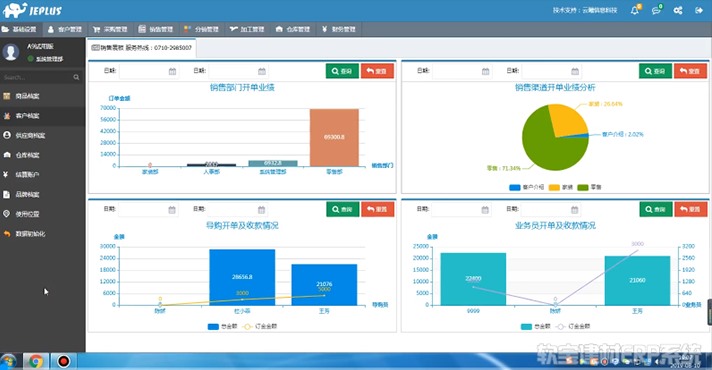The height and width of the screenshot is (370, 712).
Task: Switch to the 仓库管理 top menu
Action: (x=292, y=29)
